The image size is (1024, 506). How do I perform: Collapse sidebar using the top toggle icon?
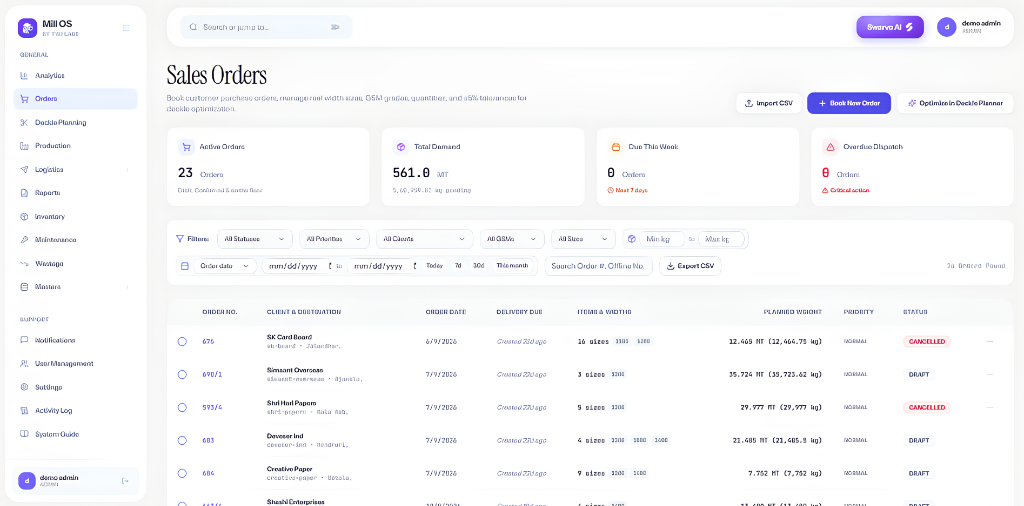(x=126, y=27)
